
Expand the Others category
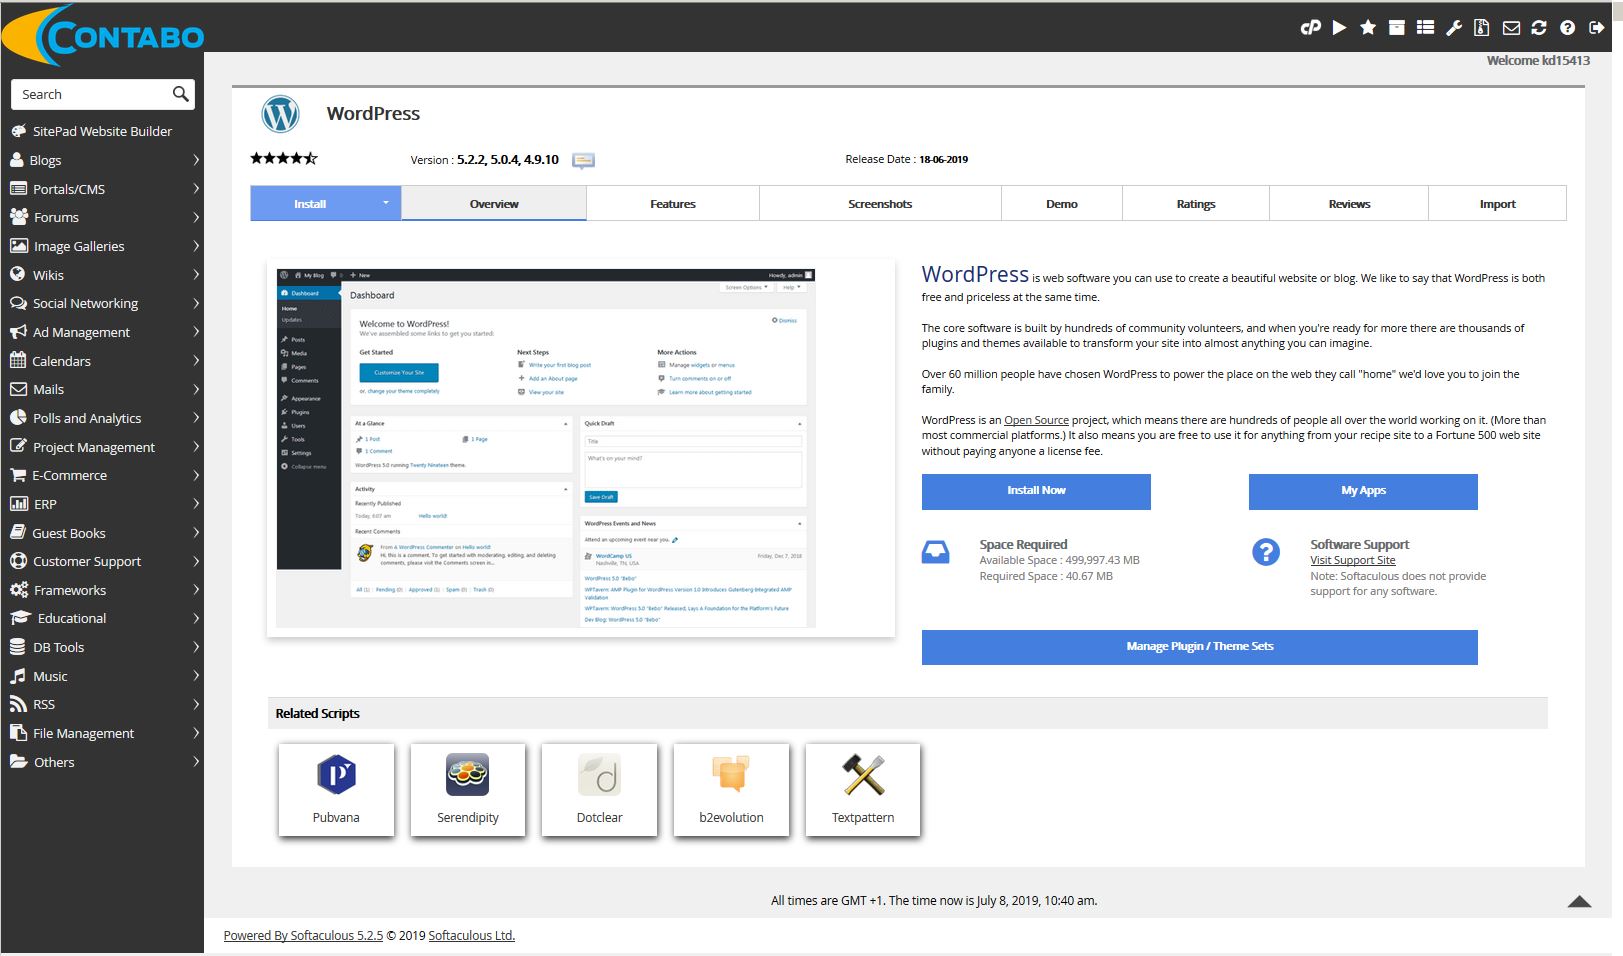(102, 762)
